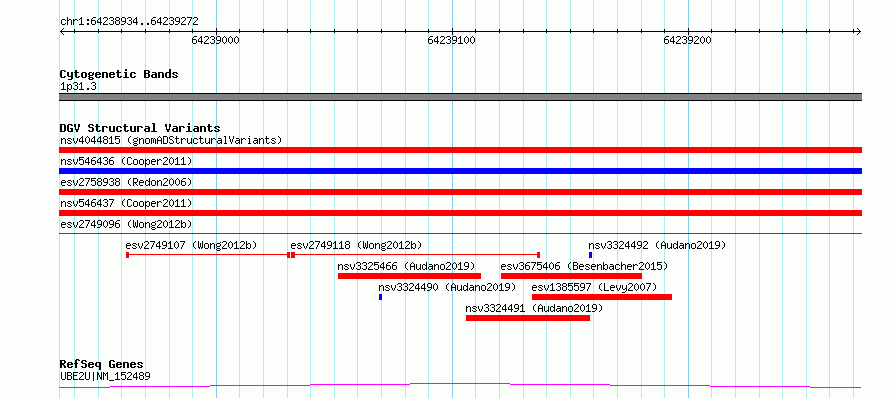This screenshot has height=398, width=890.
Task: Click the esv2758938 Redon2006 red bar
Action: [460, 192]
